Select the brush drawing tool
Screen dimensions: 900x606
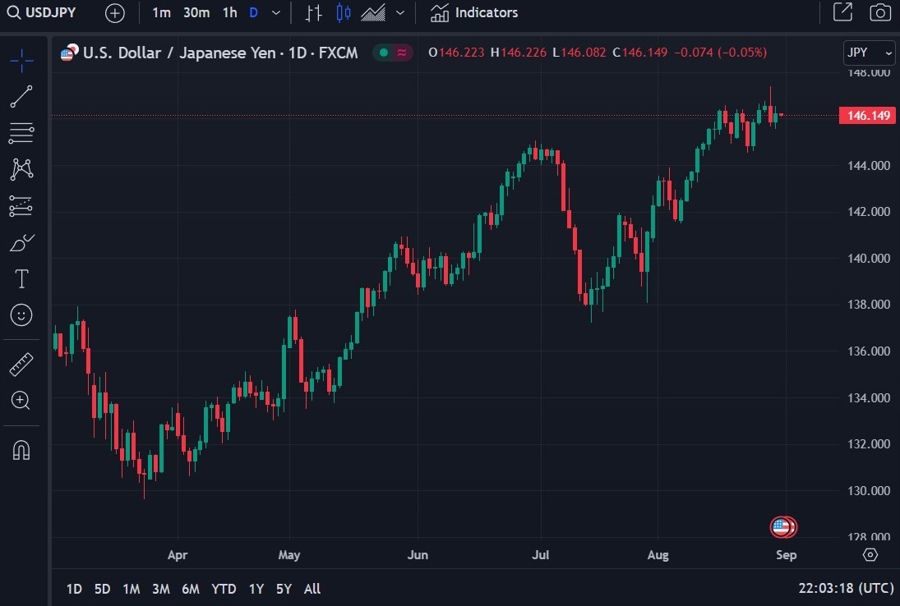pyautogui.click(x=22, y=243)
